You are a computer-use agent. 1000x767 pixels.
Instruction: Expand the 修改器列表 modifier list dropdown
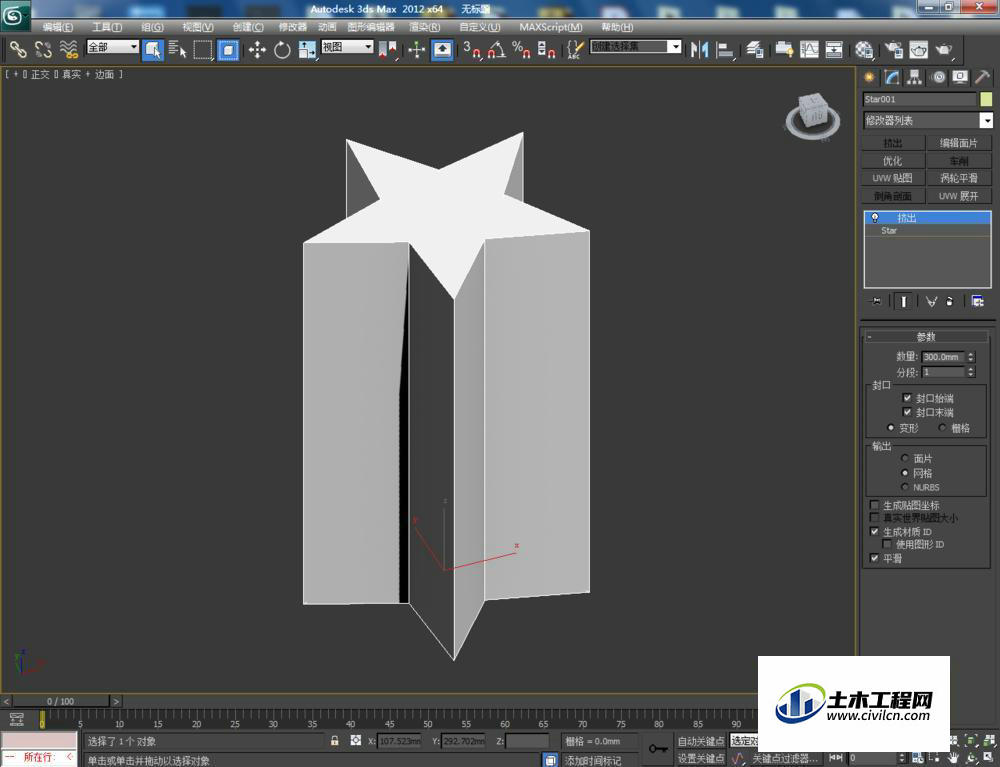click(986, 120)
